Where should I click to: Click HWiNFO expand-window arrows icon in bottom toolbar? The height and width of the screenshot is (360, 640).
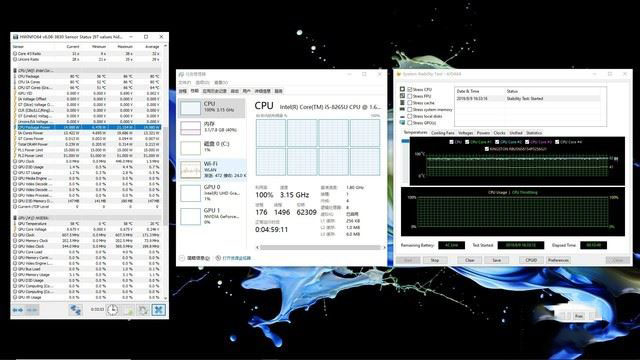pos(18,310)
